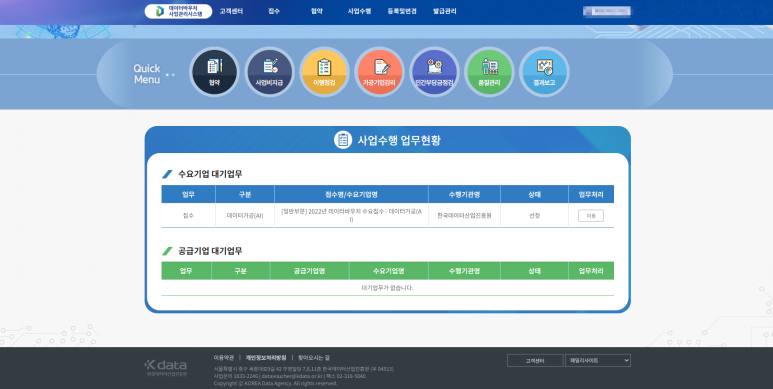Open the 사업수행 top menu

click(x=359, y=11)
